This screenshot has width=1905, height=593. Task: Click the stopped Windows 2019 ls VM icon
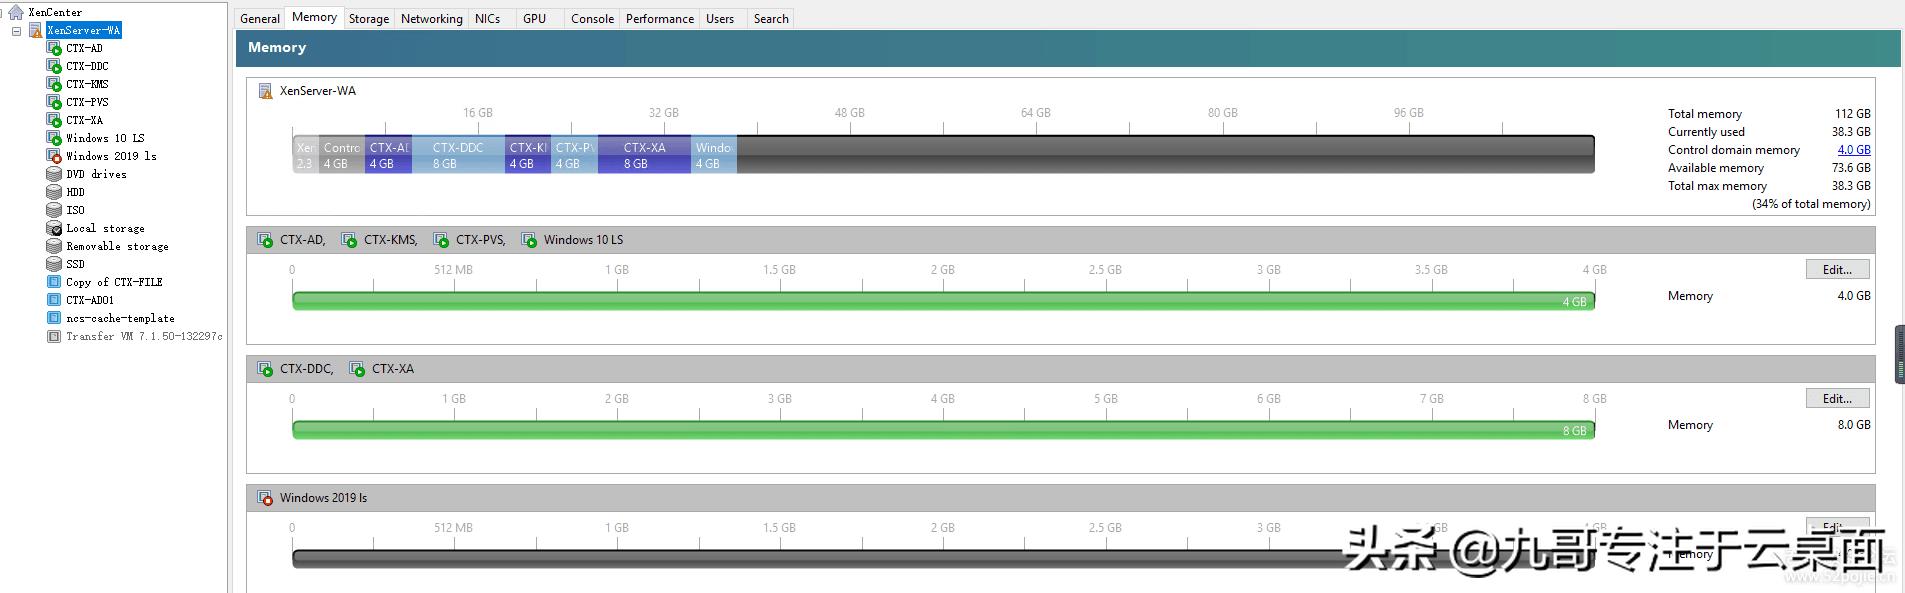click(54, 156)
